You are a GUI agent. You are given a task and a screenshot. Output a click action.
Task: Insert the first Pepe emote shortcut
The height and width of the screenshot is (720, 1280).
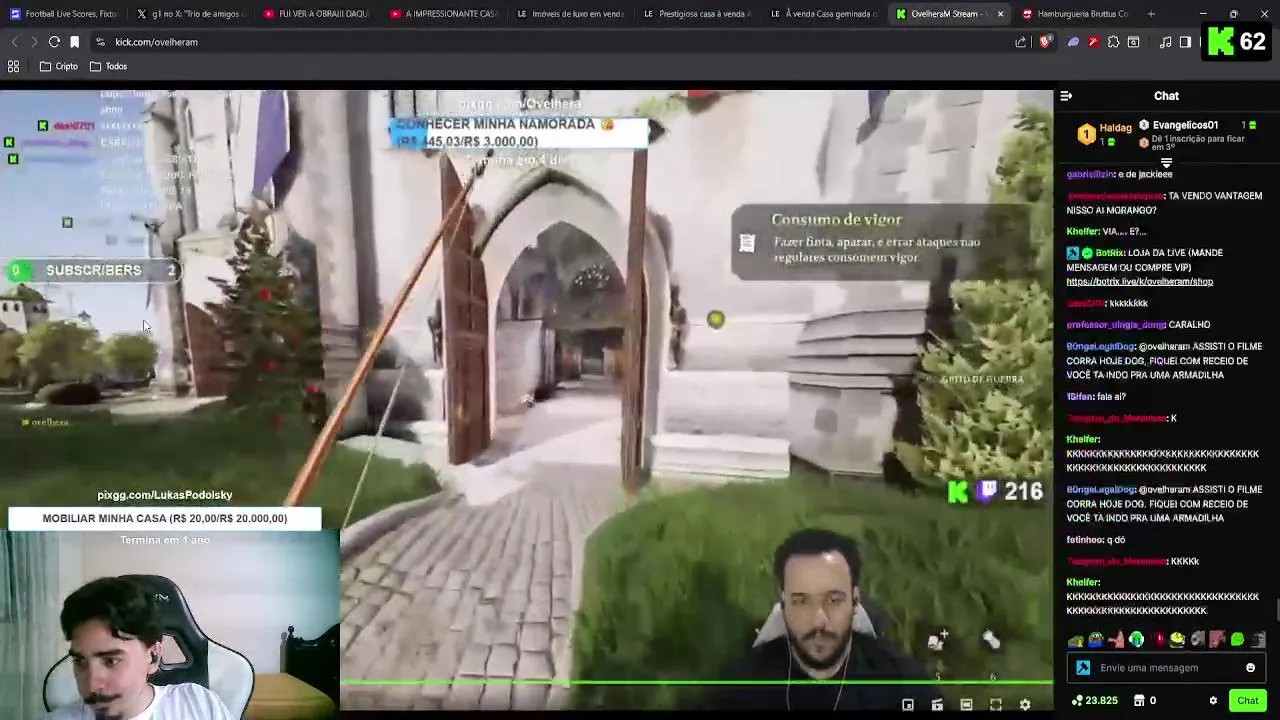pyautogui.click(x=1075, y=640)
